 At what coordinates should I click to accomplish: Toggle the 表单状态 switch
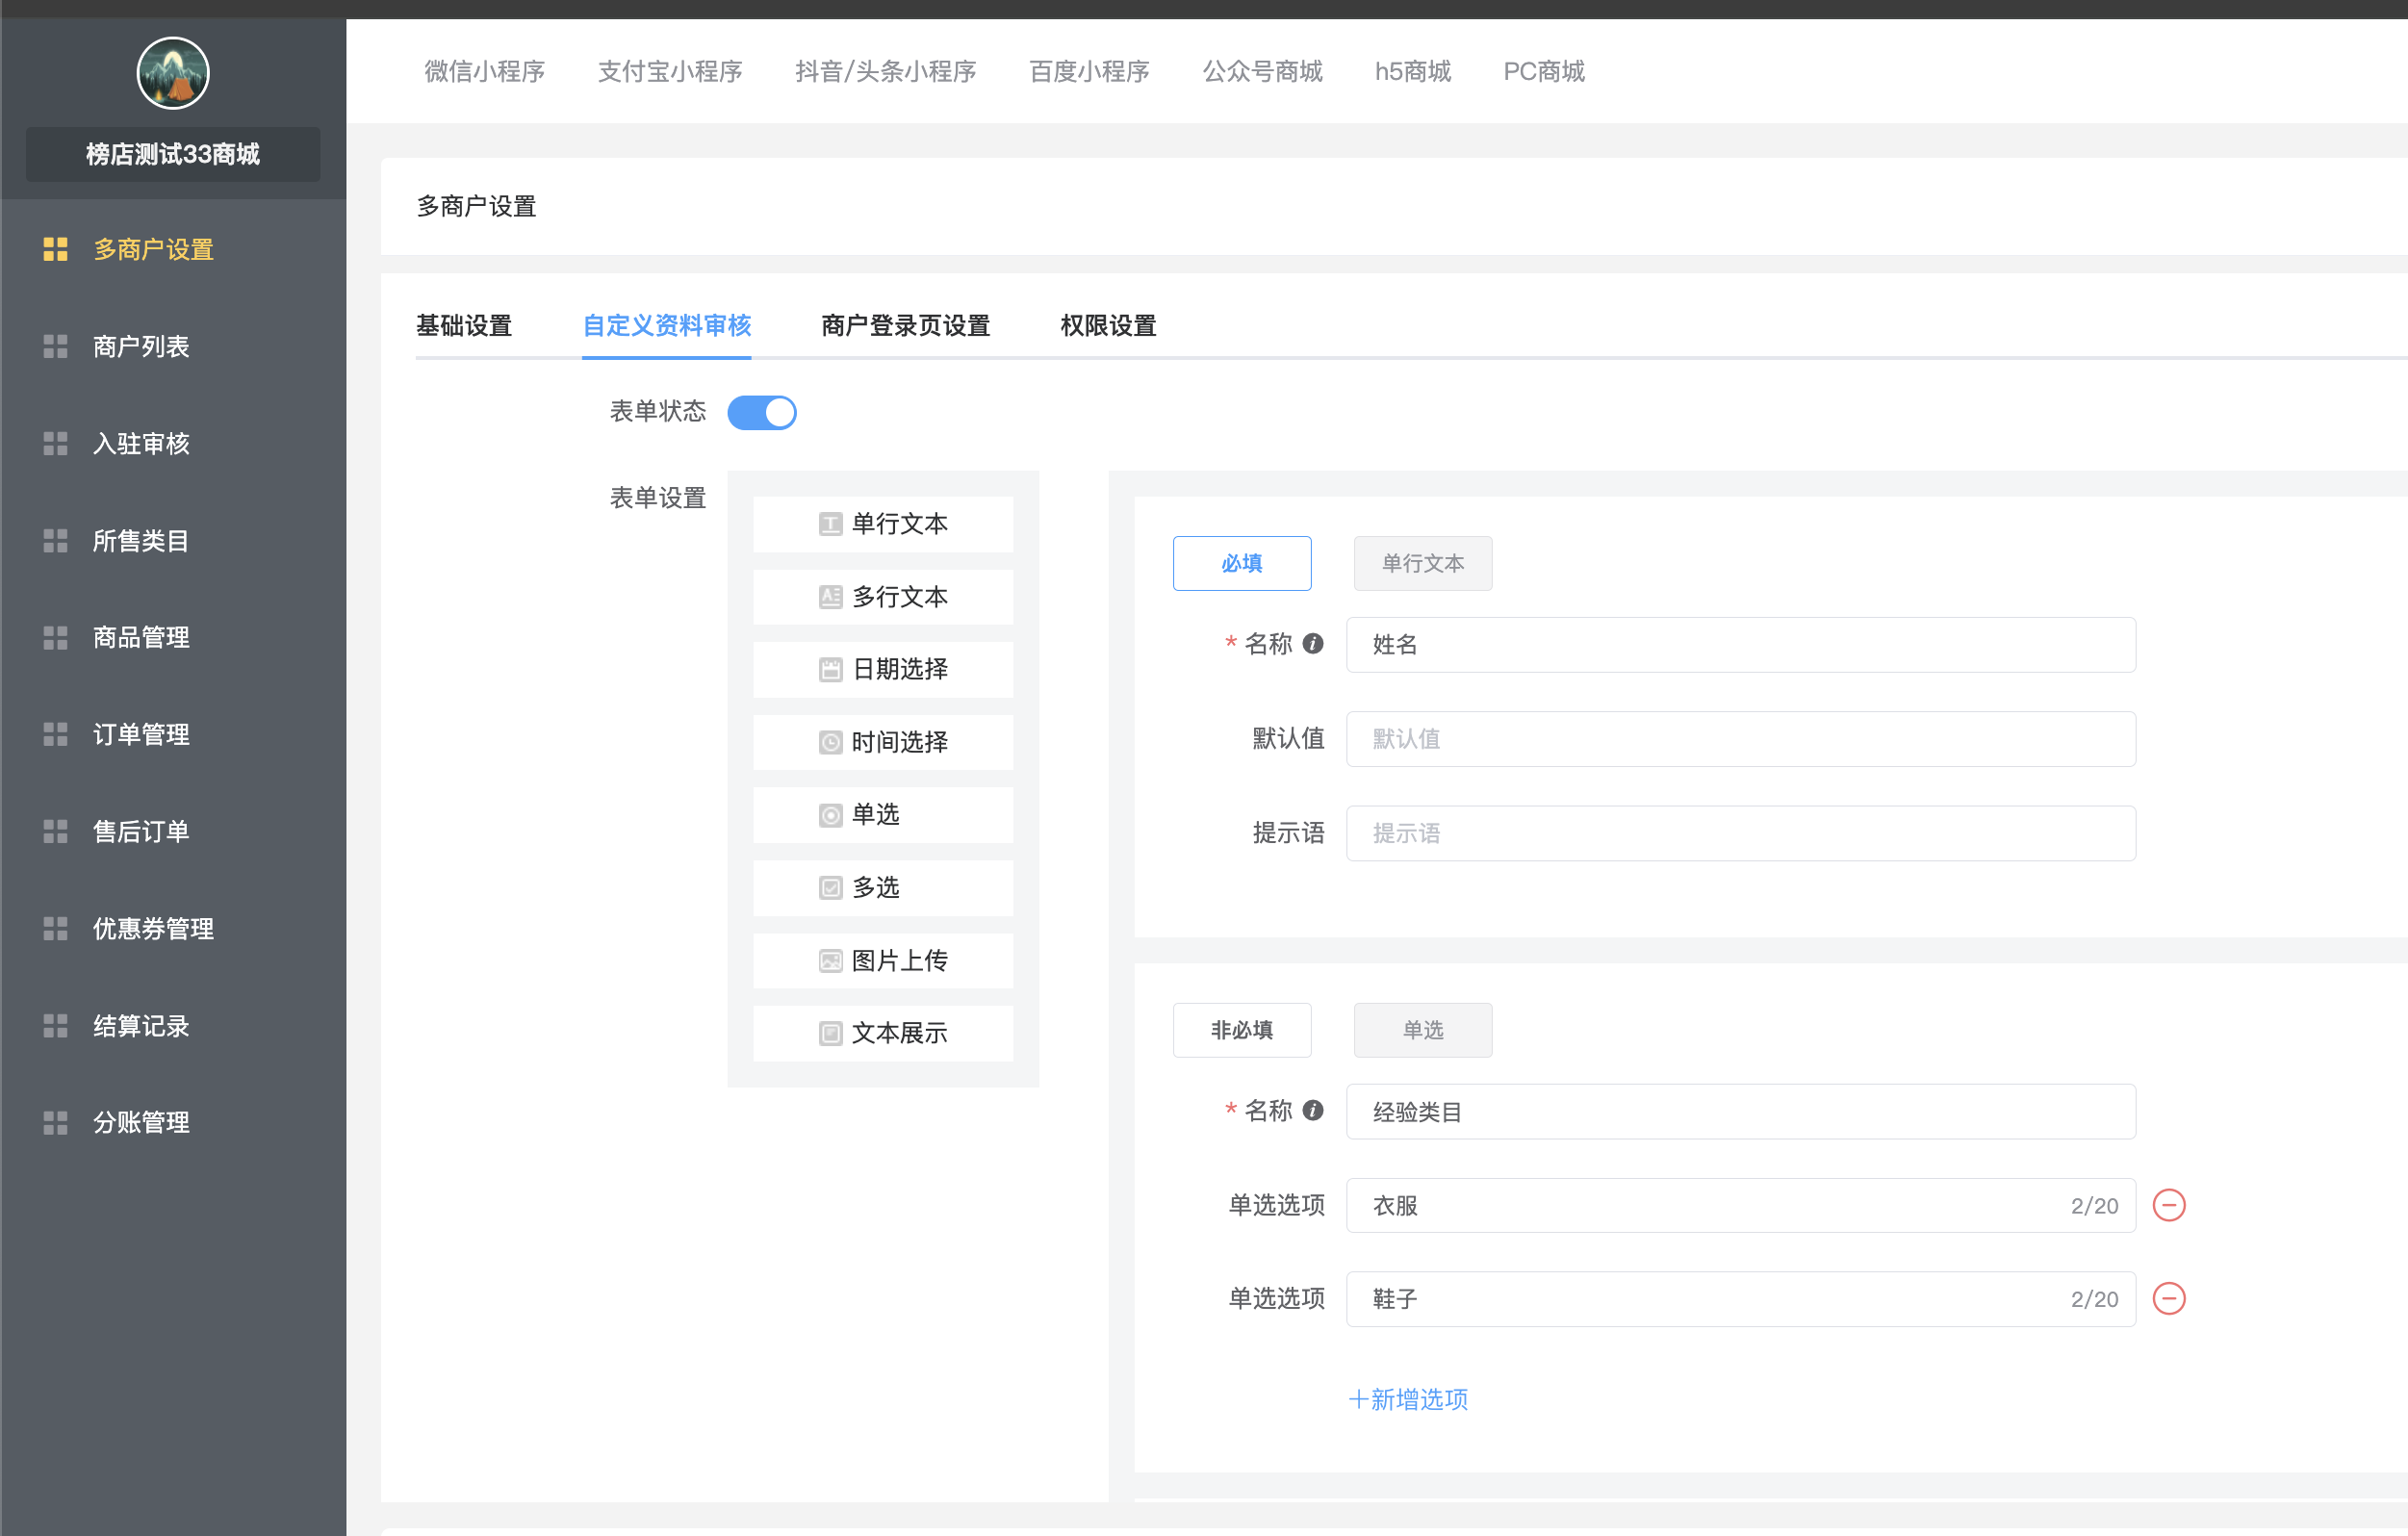point(762,412)
